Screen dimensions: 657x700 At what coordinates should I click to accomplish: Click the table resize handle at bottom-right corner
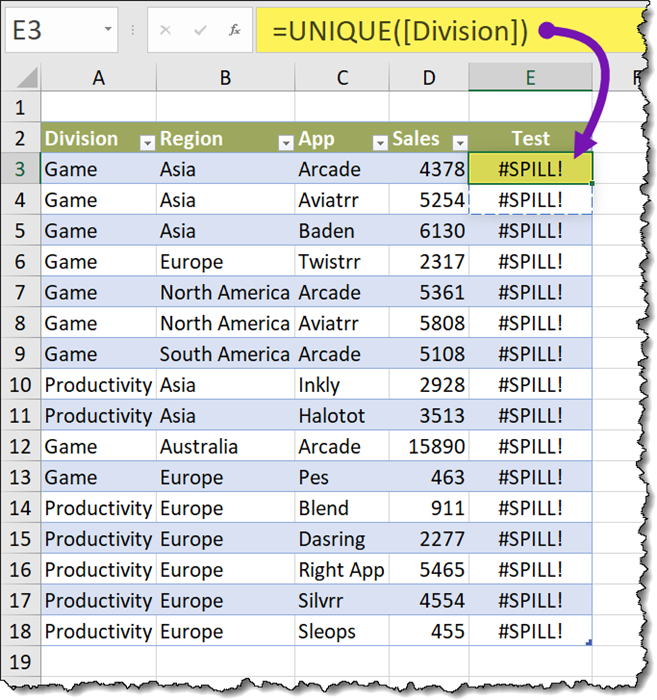pyautogui.click(x=590, y=643)
